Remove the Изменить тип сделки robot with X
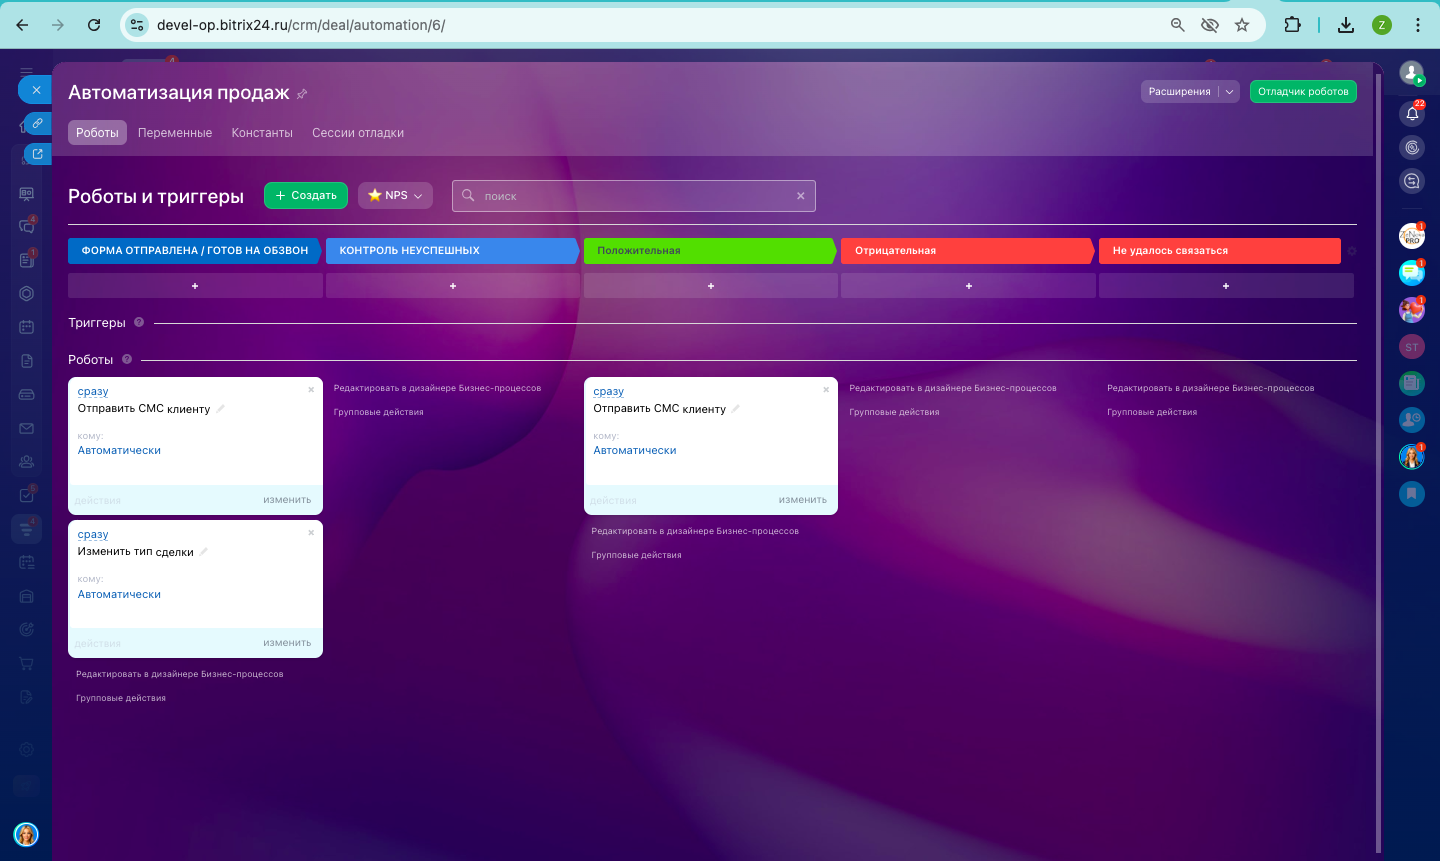The image size is (1440, 861). click(311, 532)
